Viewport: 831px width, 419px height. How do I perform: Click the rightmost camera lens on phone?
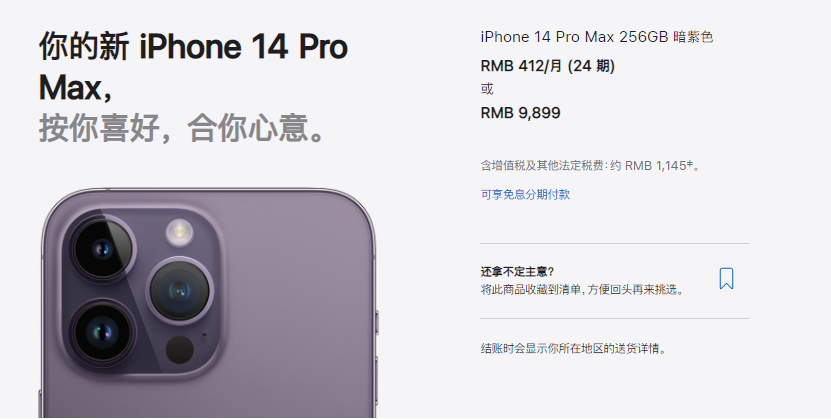point(180,290)
